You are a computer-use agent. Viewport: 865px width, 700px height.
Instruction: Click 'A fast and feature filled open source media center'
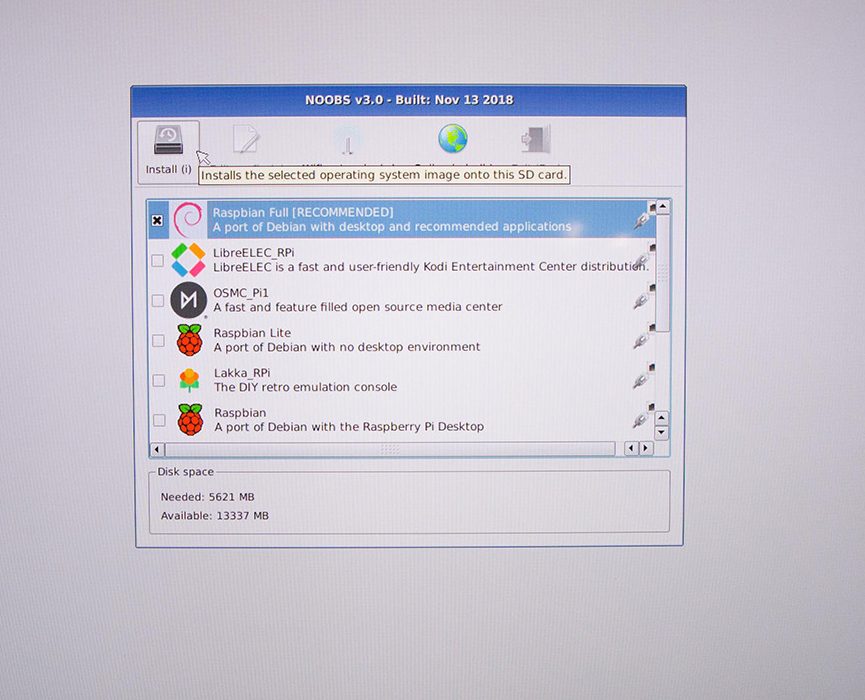[x=358, y=307]
